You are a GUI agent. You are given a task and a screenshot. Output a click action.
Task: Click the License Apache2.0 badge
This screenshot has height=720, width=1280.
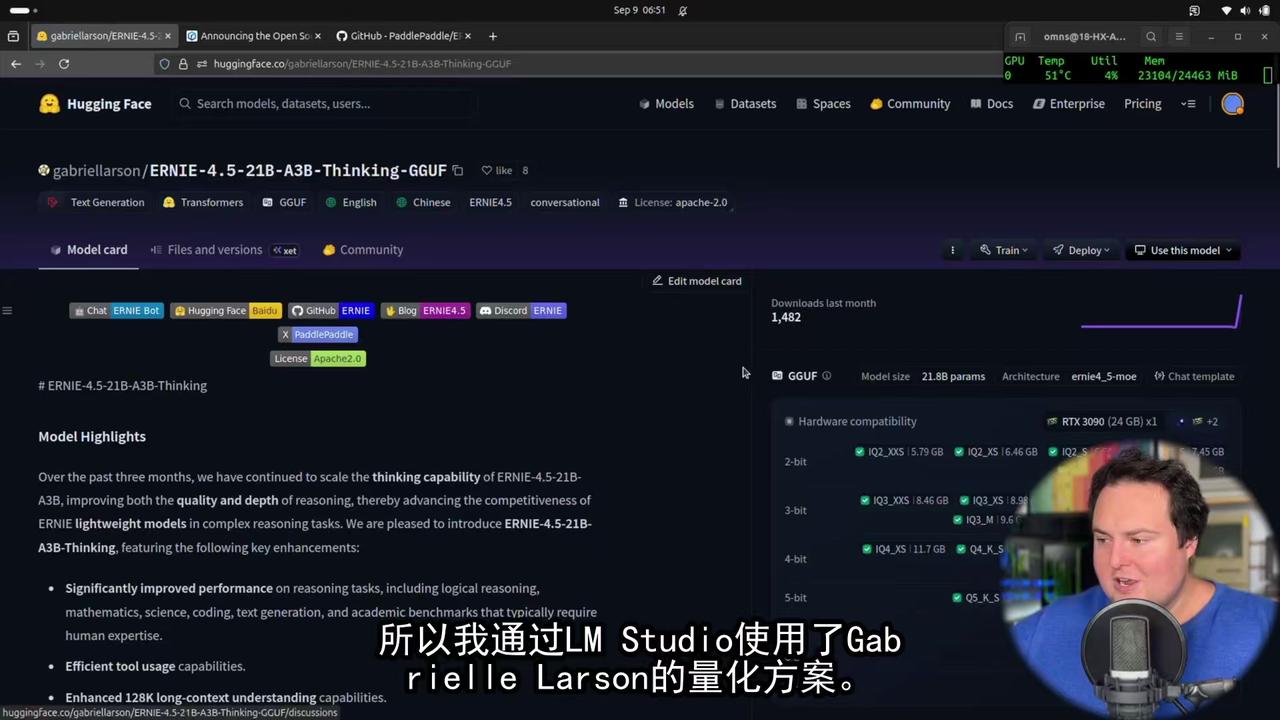[318, 359]
